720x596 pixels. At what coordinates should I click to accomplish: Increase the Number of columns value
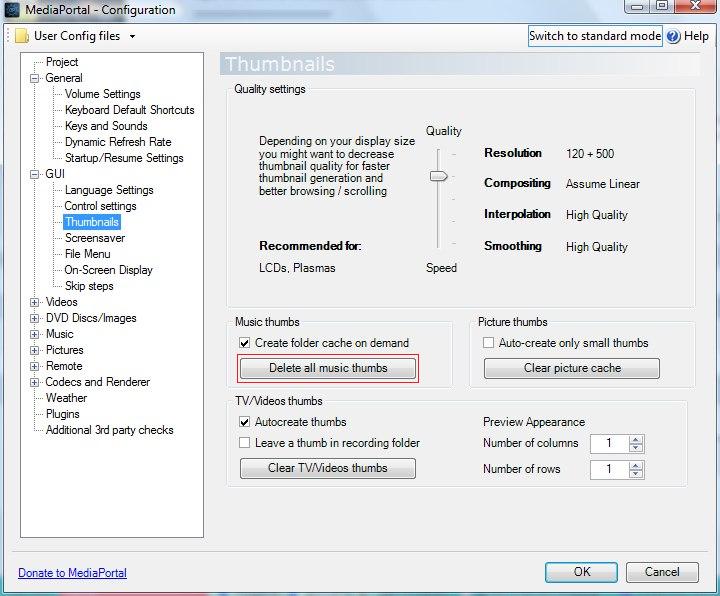(x=637, y=439)
